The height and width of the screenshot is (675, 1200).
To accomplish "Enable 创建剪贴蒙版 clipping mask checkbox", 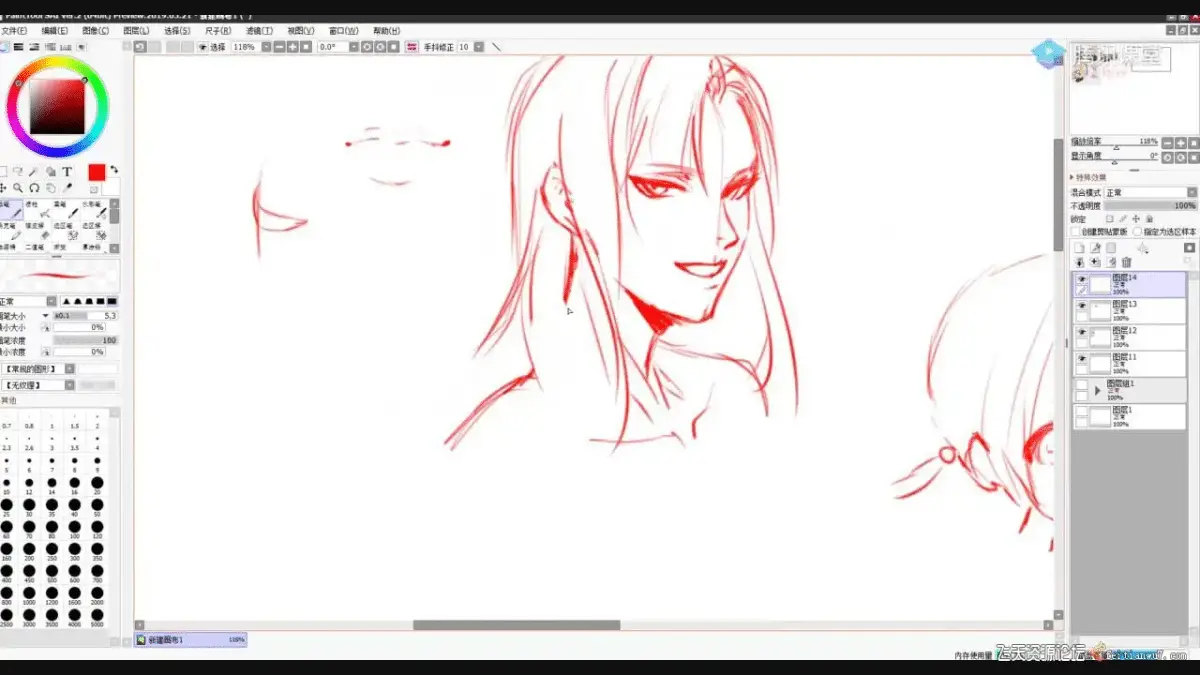I will 1076,232.
